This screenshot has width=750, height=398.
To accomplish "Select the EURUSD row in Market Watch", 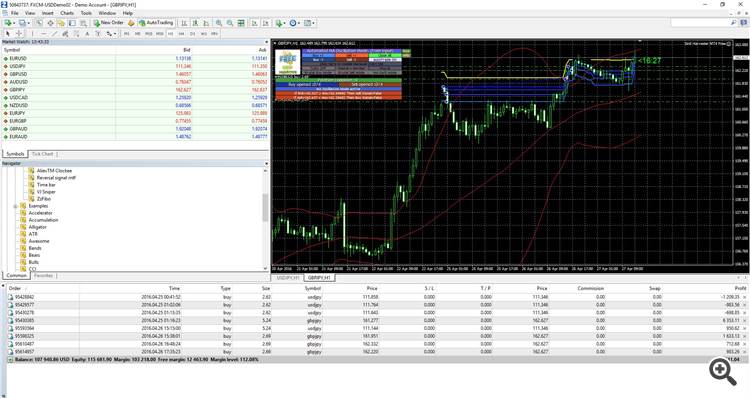I will 135,58.
